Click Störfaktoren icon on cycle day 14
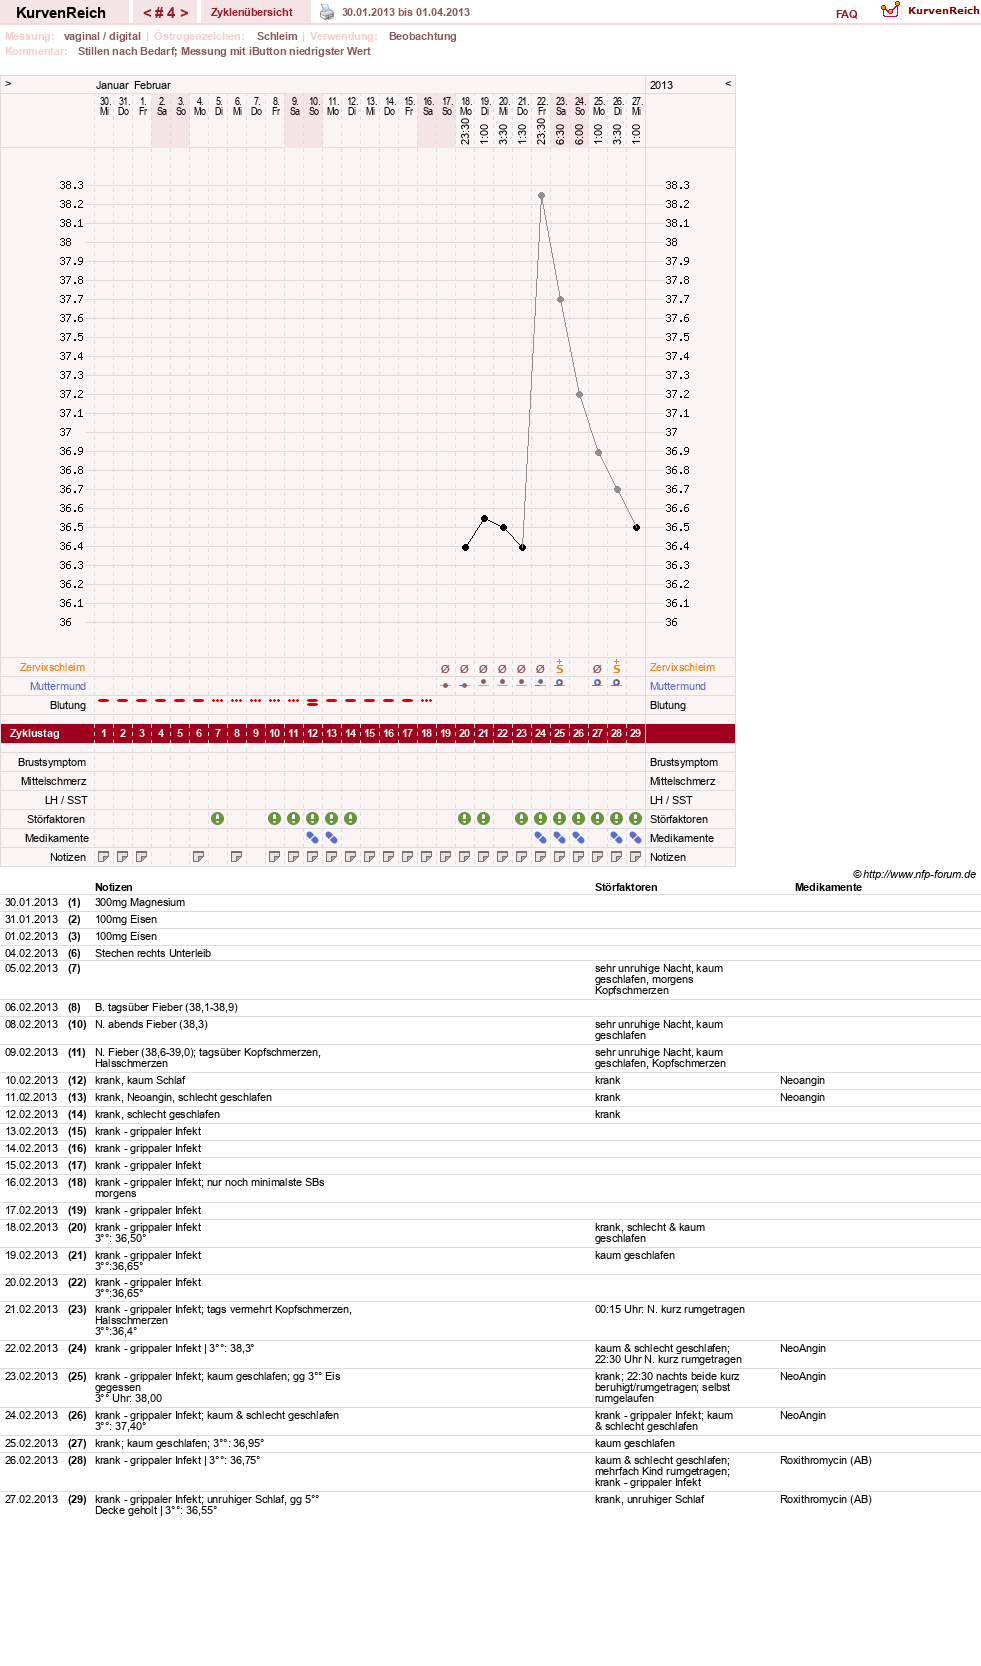 (x=351, y=819)
